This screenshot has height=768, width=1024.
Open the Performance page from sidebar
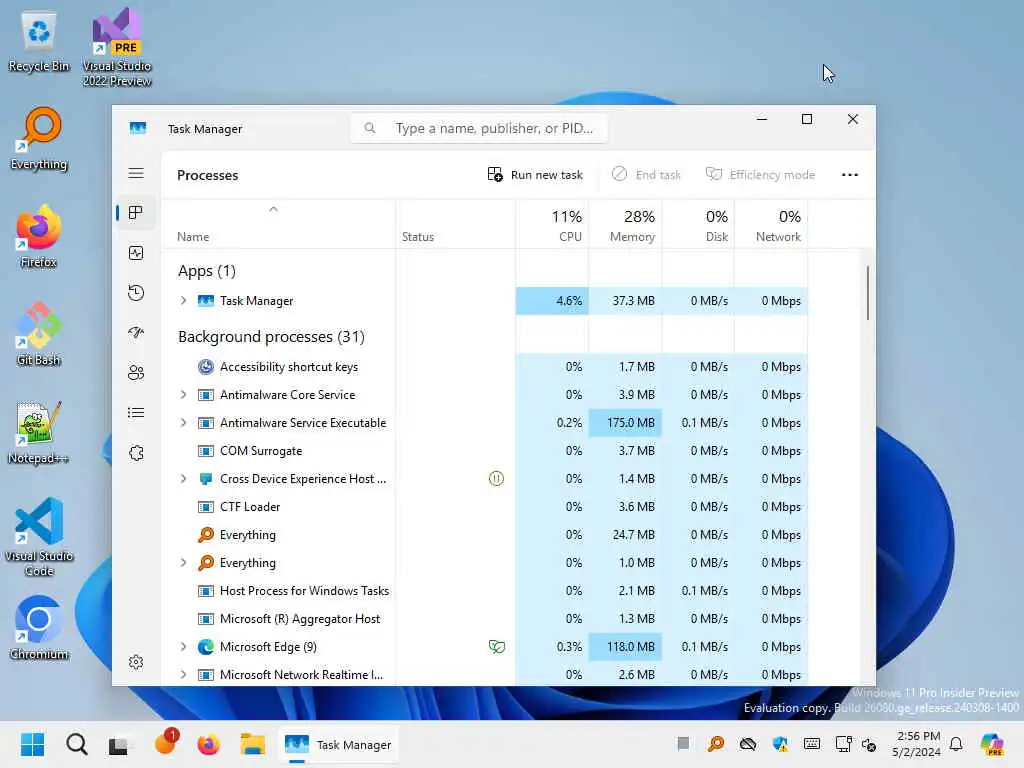[x=136, y=253]
